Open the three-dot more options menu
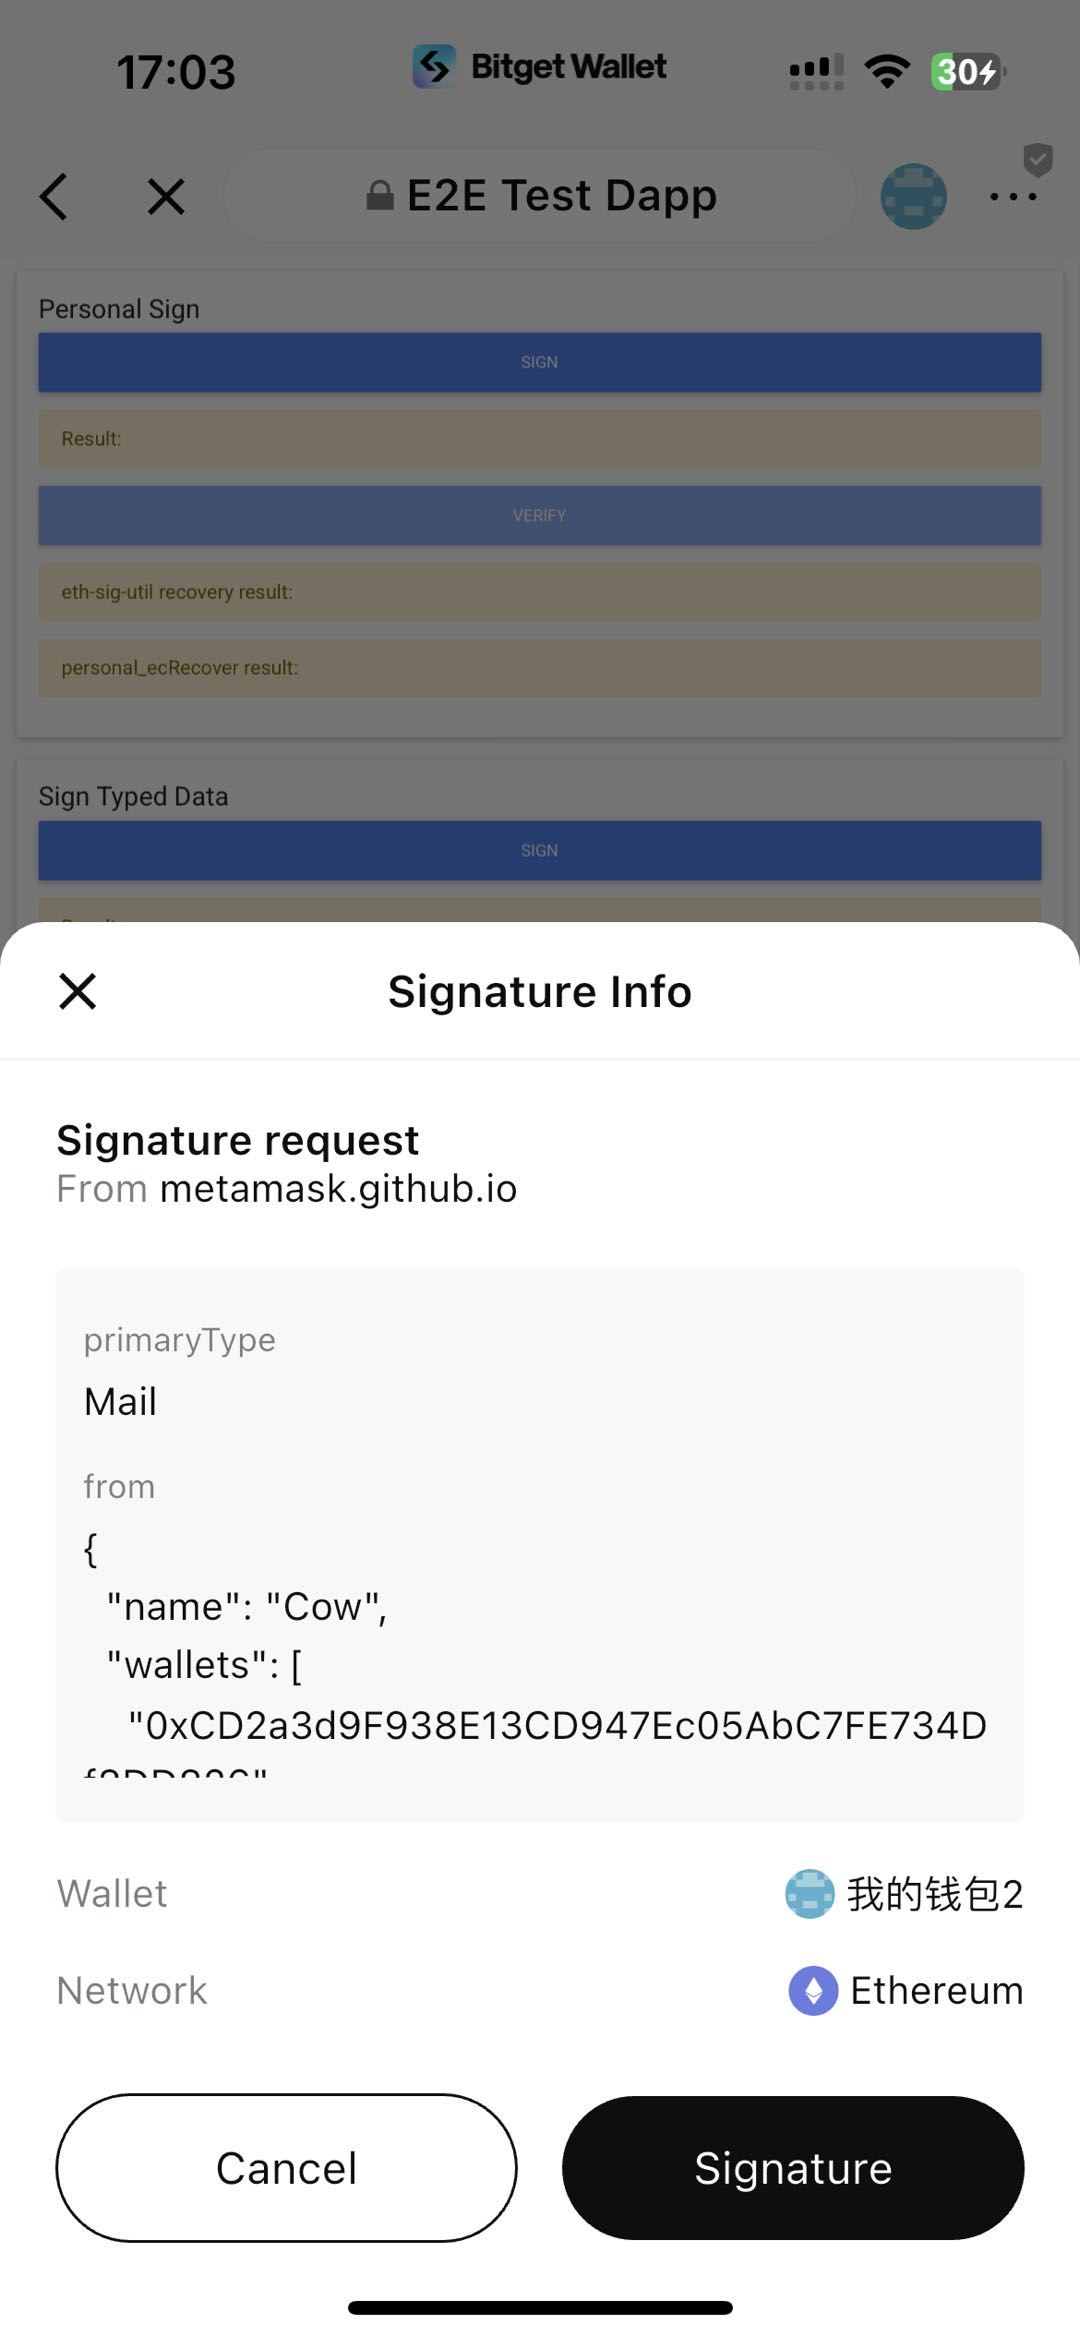Viewport: 1080px width, 2337px height. 1012,197
